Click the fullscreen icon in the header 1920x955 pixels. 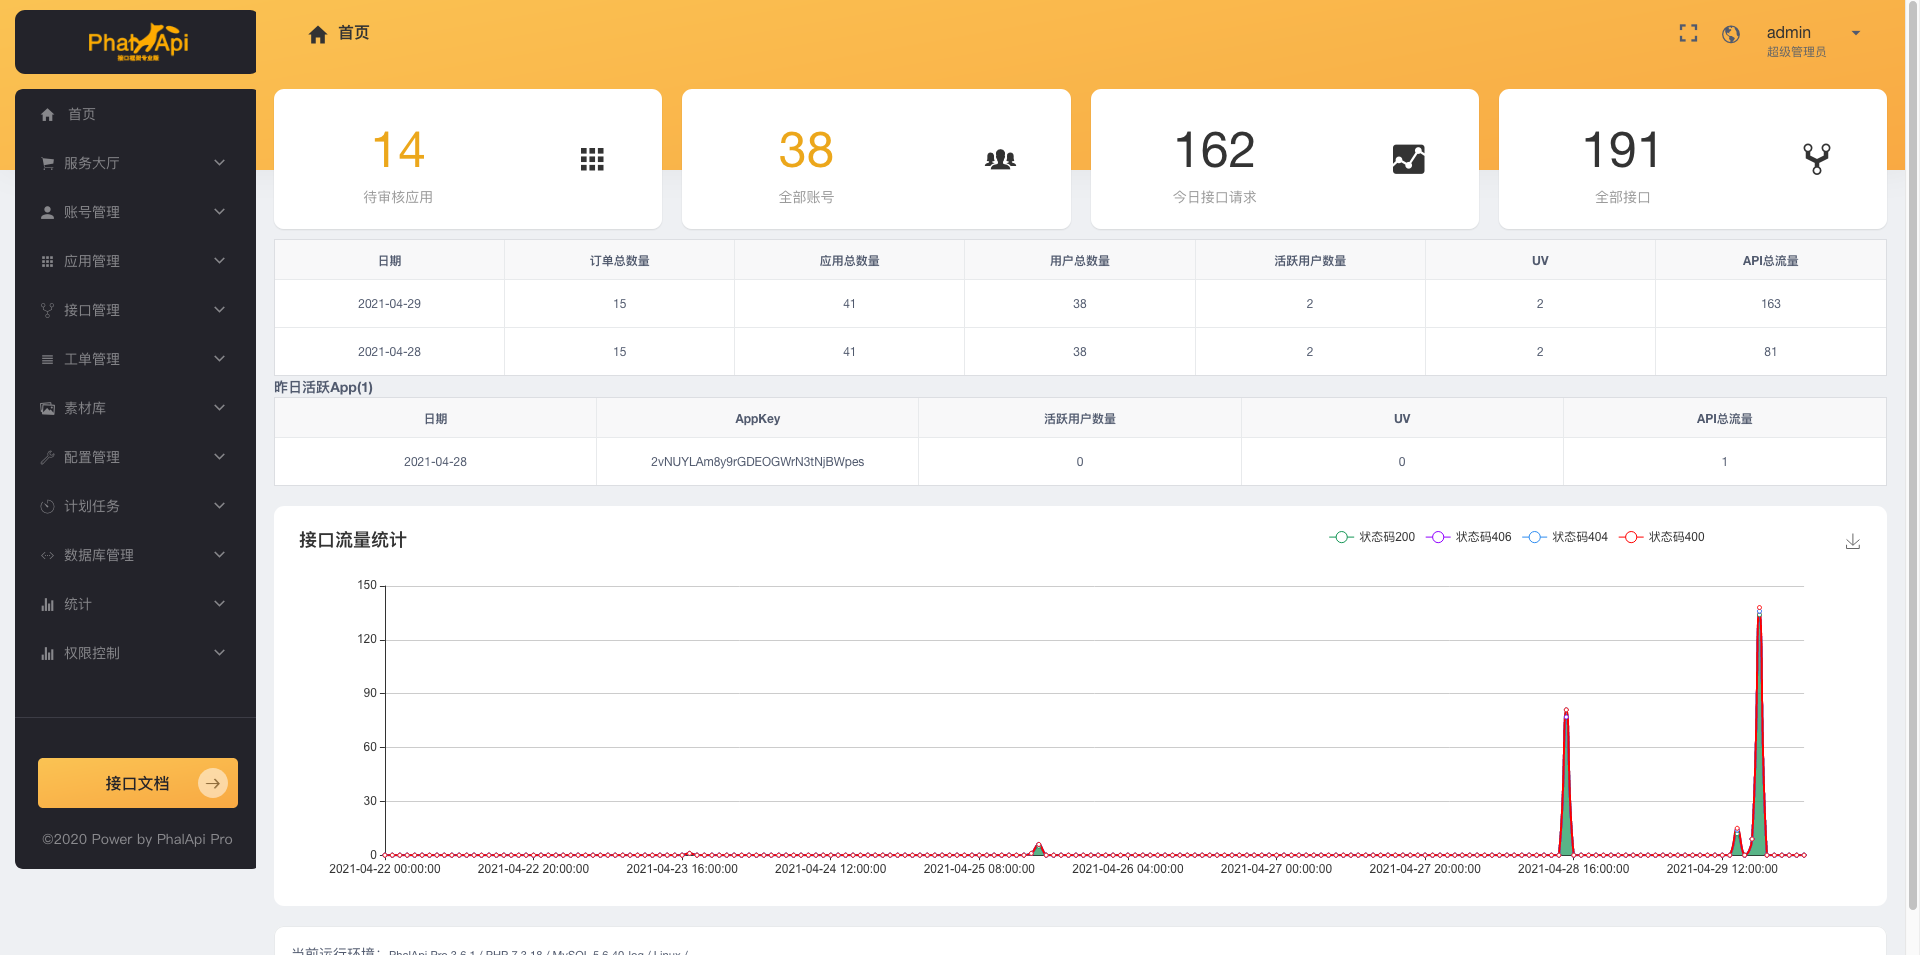click(1688, 34)
